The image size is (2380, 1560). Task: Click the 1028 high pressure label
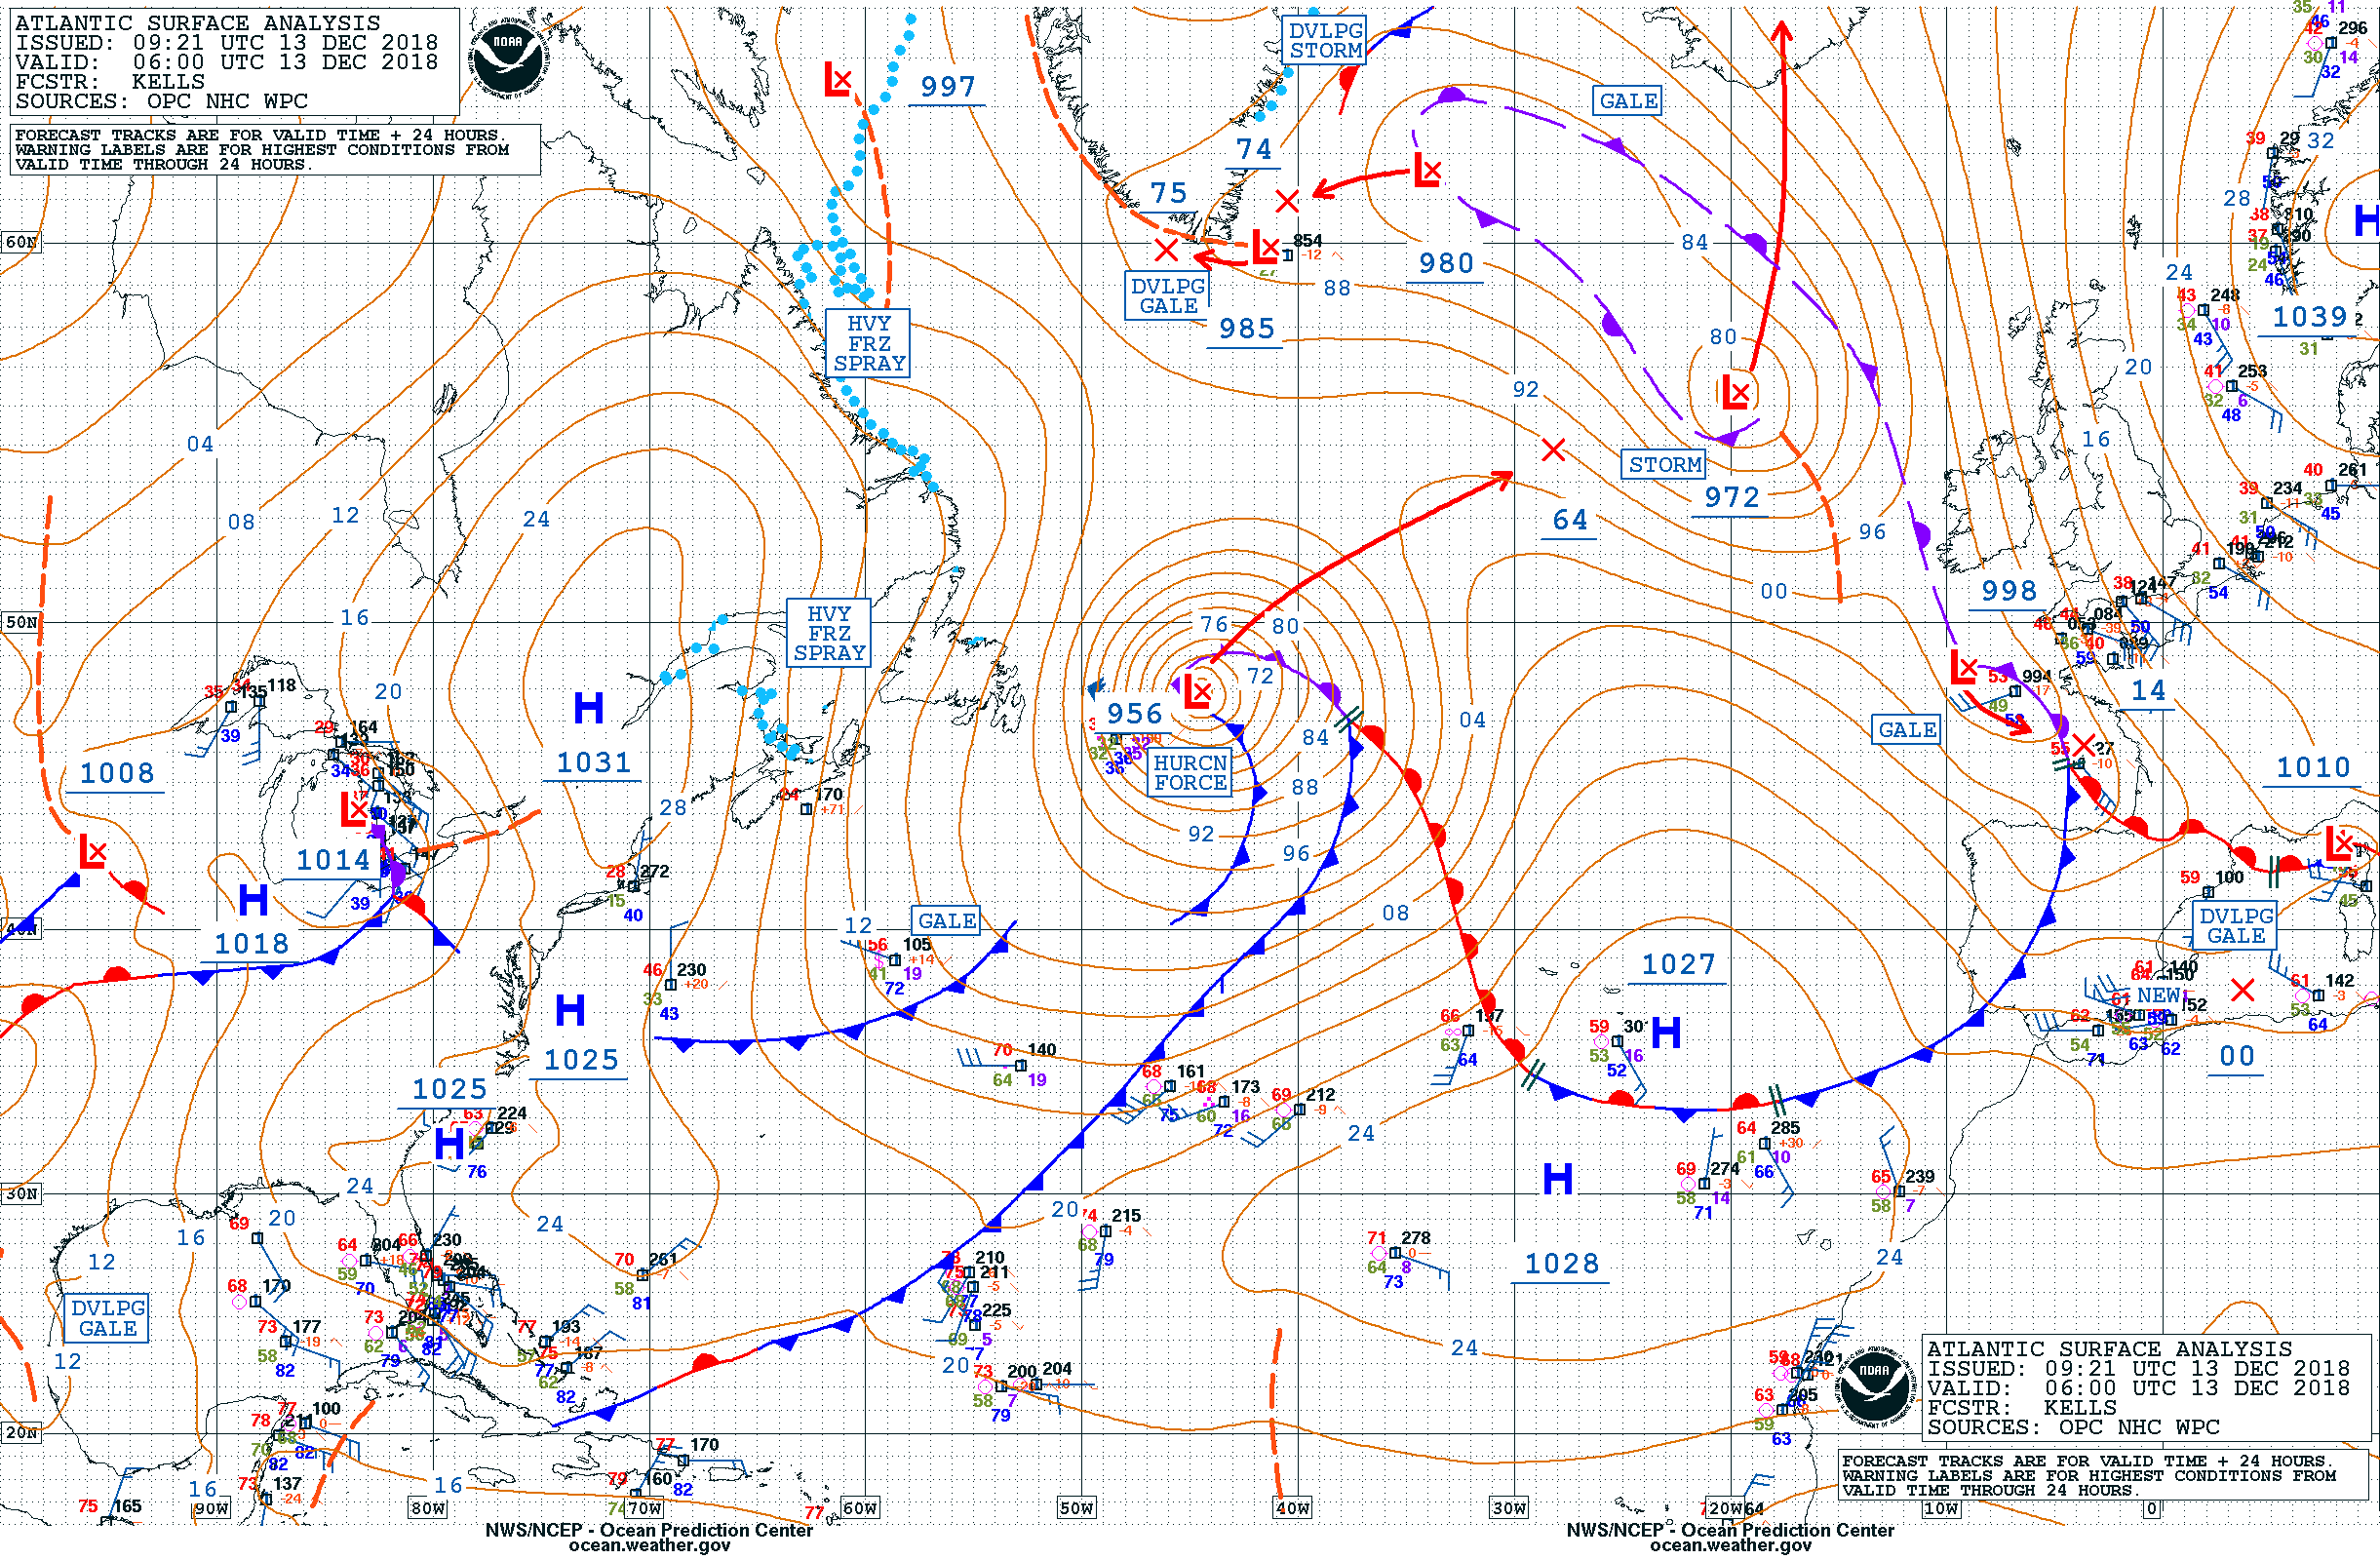[x=1562, y=1264]
